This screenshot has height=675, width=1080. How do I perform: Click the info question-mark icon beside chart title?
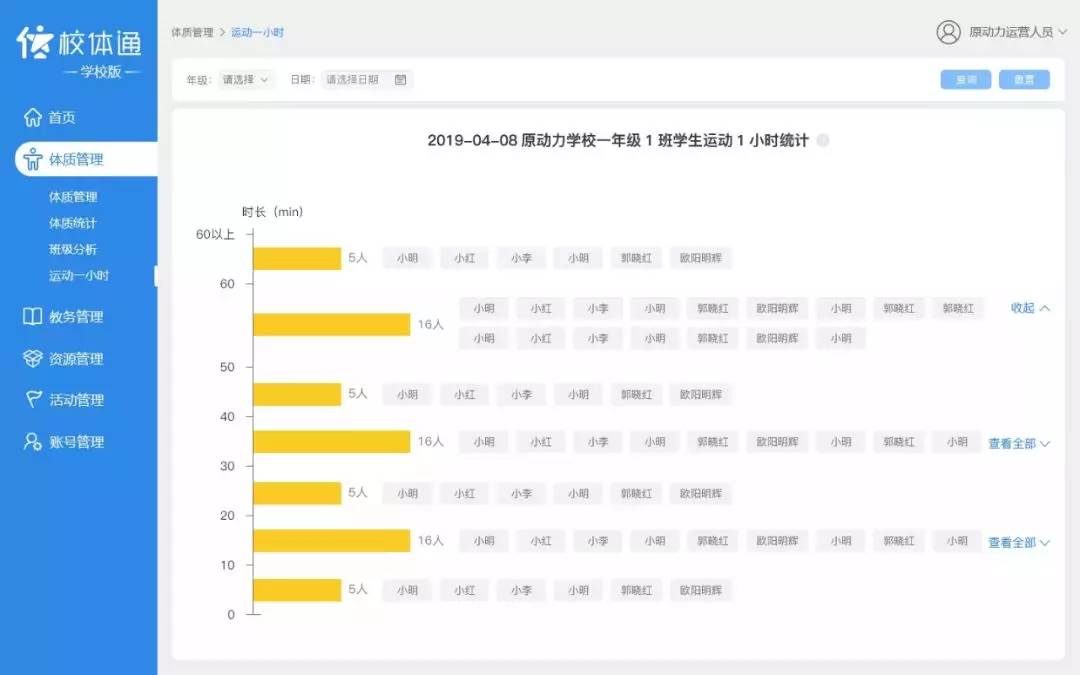823,141
